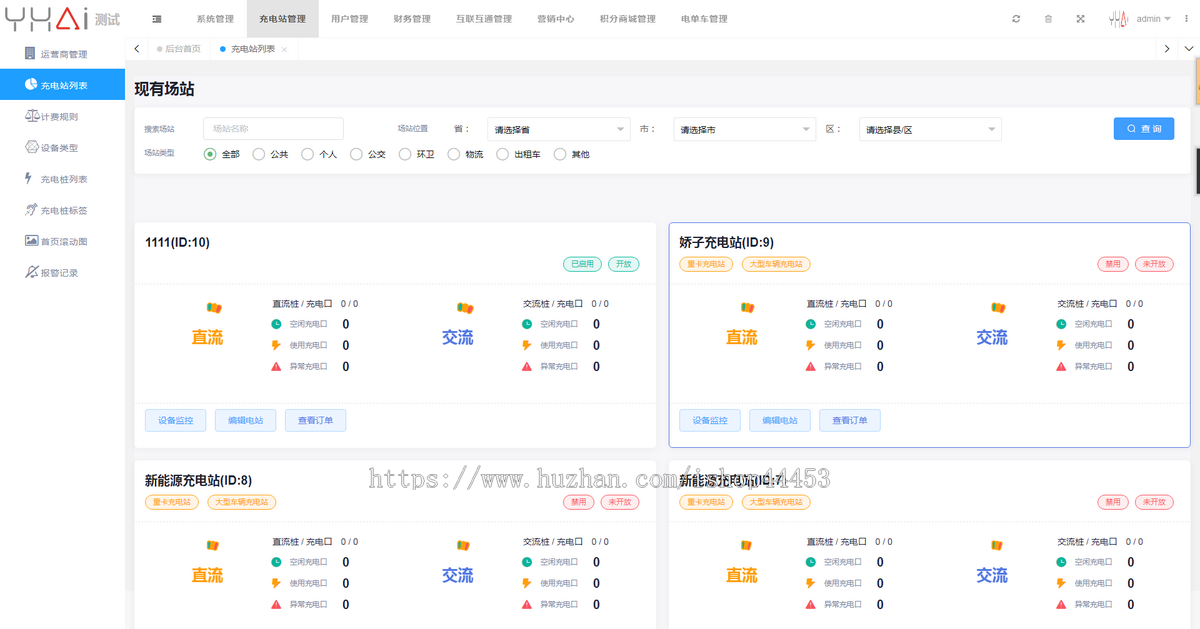The height and width of the screenshot is (629, 1200).
Task: Open the 积分商城管理 top menu
Action: coord(628,19)
